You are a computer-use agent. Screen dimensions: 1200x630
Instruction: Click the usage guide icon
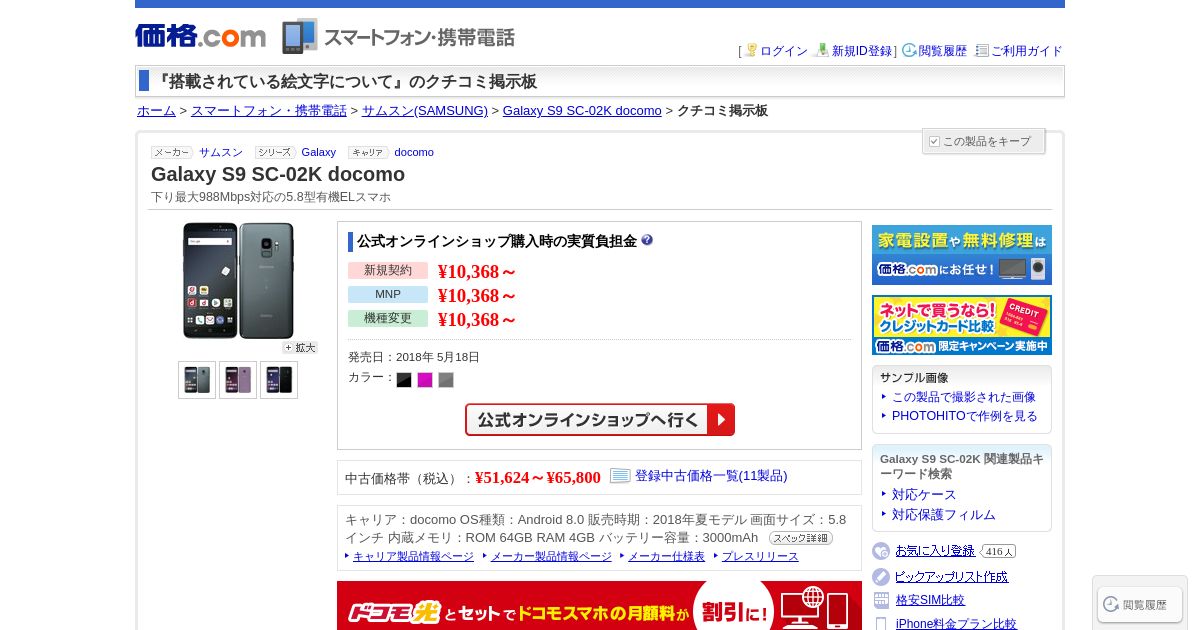pyautogui.click(x=981, y=50)
